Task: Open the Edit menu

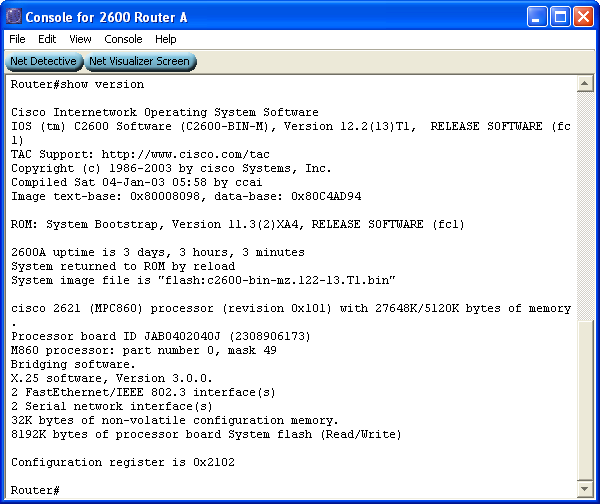Action: (x=47, y=39)
